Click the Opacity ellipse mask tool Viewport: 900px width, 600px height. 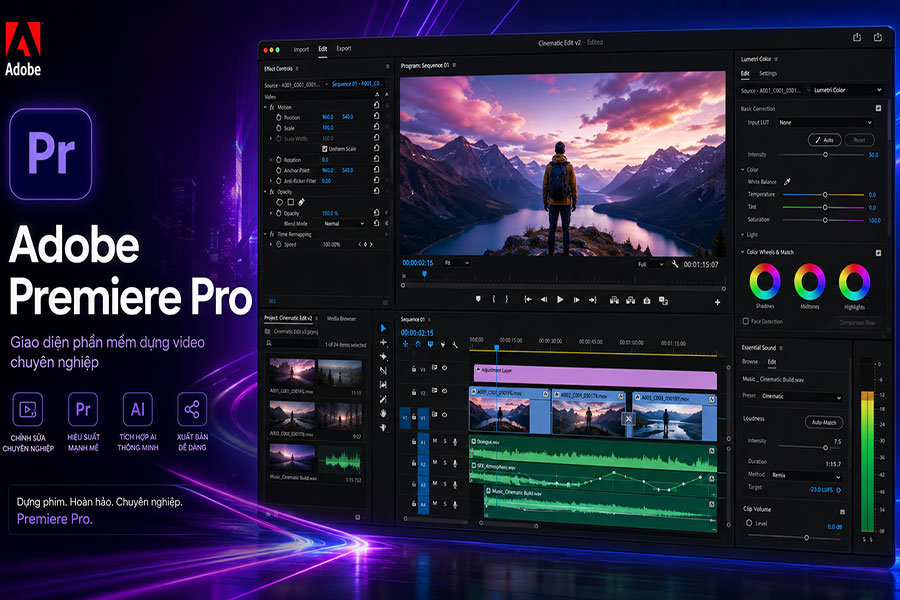click(x=280, y=202)
